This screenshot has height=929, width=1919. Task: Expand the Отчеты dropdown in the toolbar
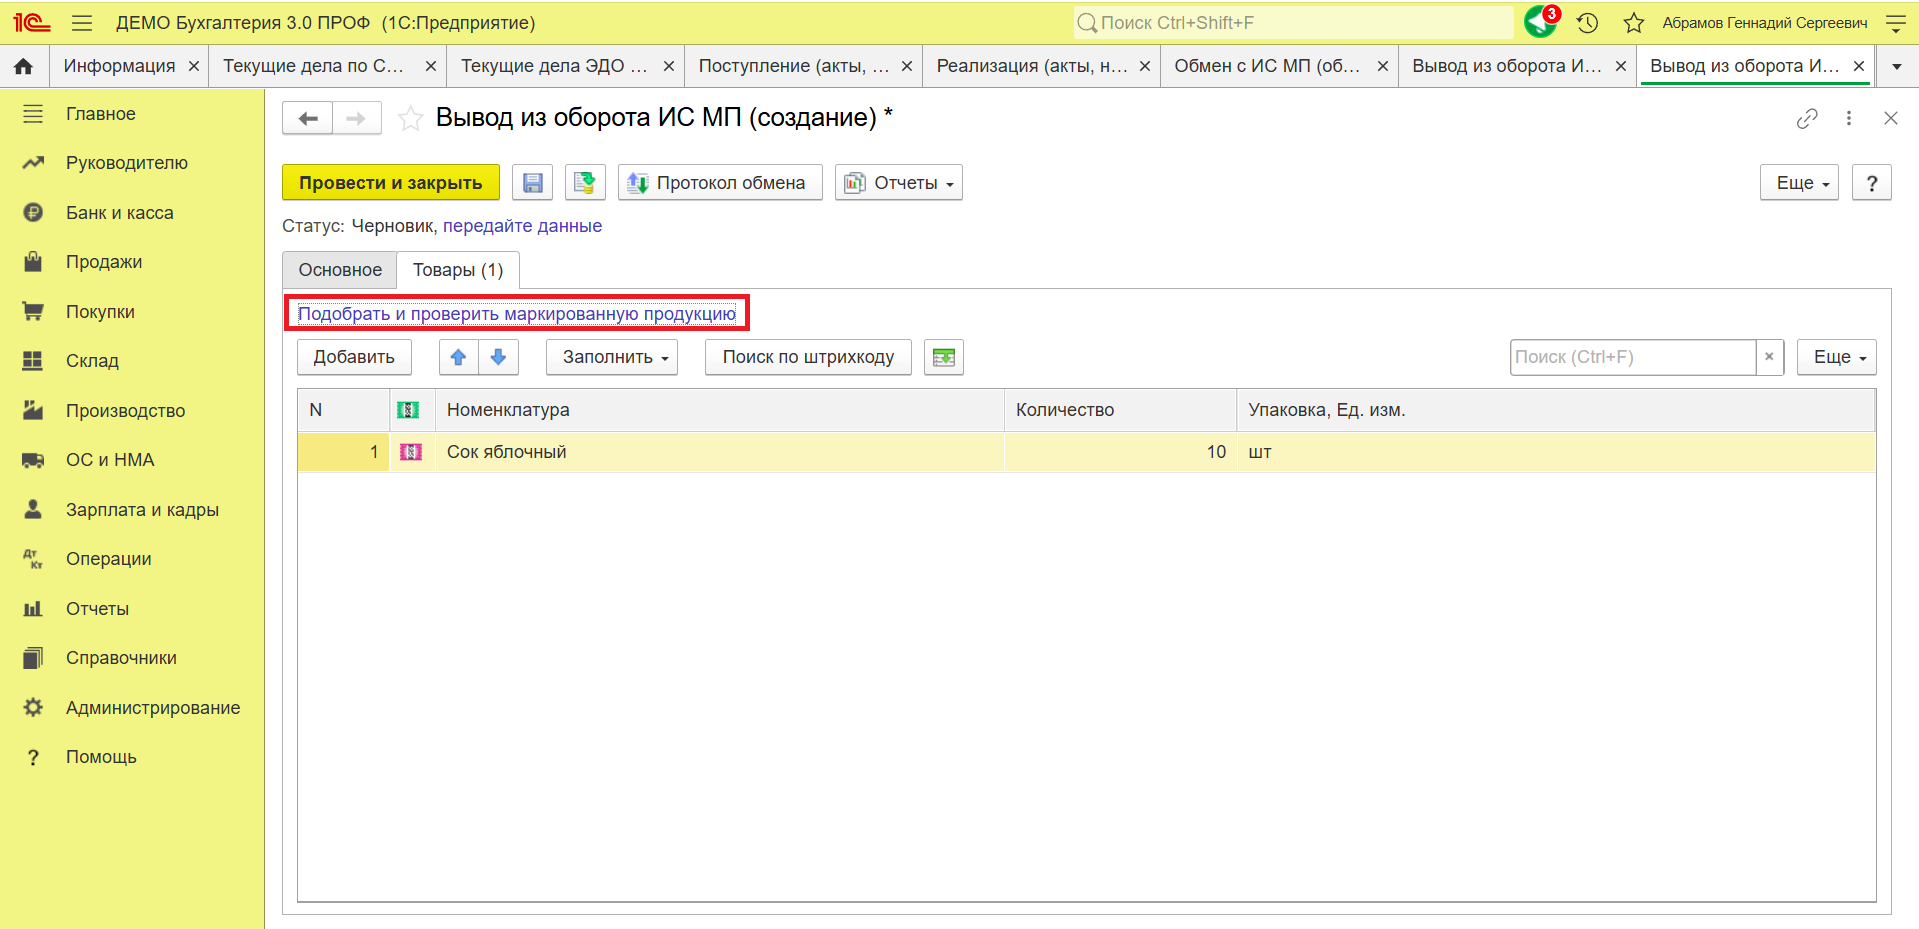click(x=899, y=183)
